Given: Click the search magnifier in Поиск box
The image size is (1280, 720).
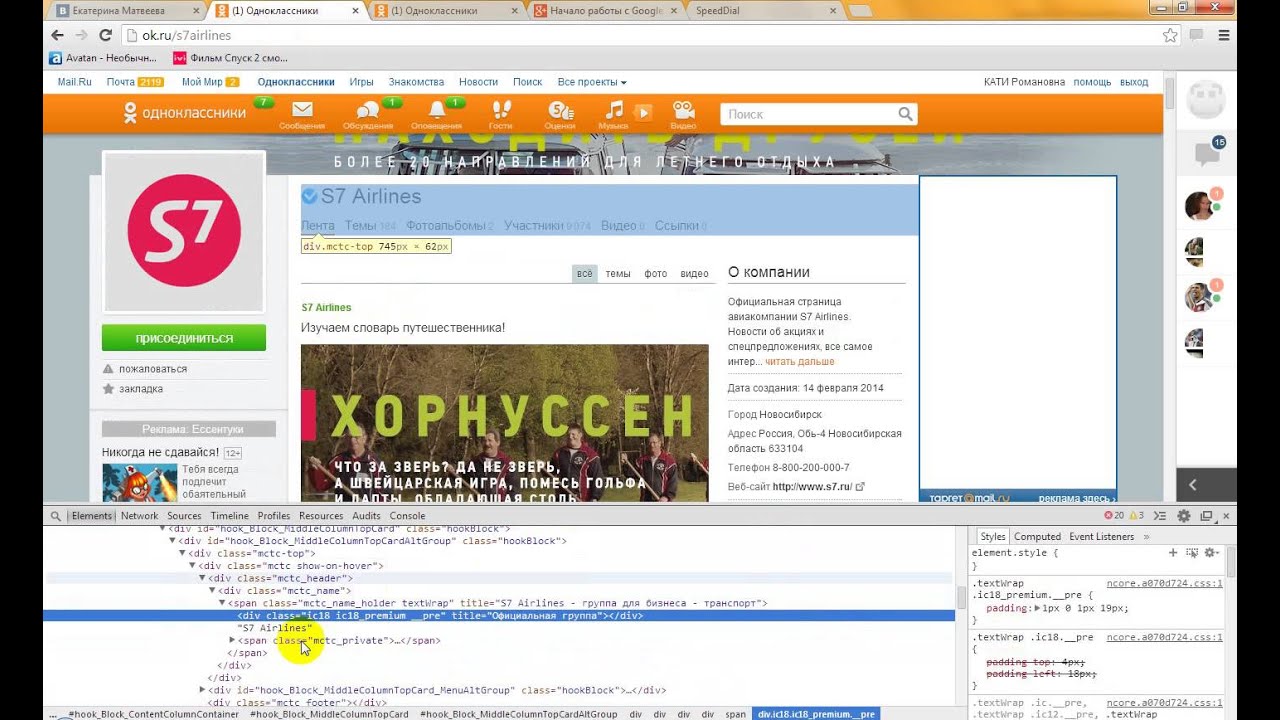Looking at the screenshot, I should 905,114.
